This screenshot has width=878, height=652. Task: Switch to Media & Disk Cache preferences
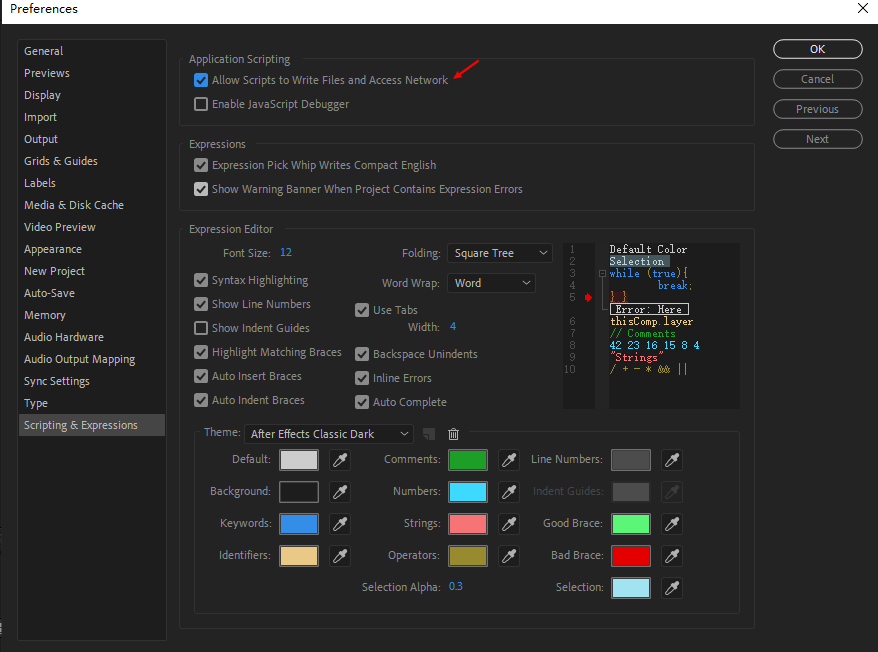click(74, 205)
